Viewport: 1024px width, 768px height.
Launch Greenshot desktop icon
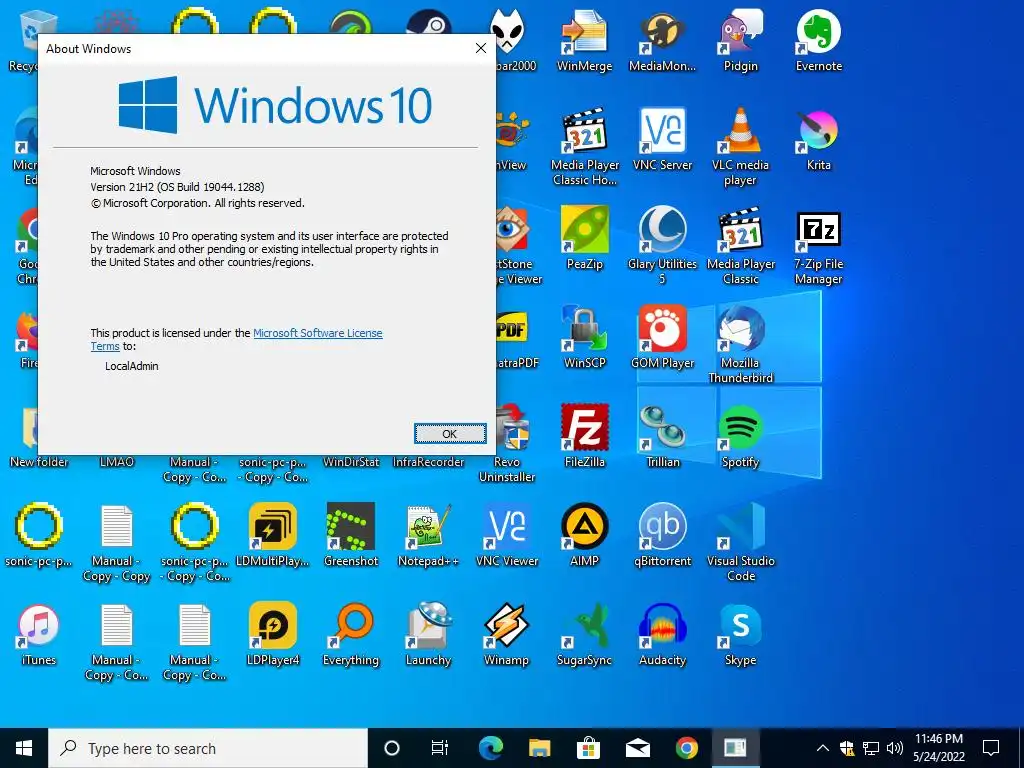[x=351, y=535]
